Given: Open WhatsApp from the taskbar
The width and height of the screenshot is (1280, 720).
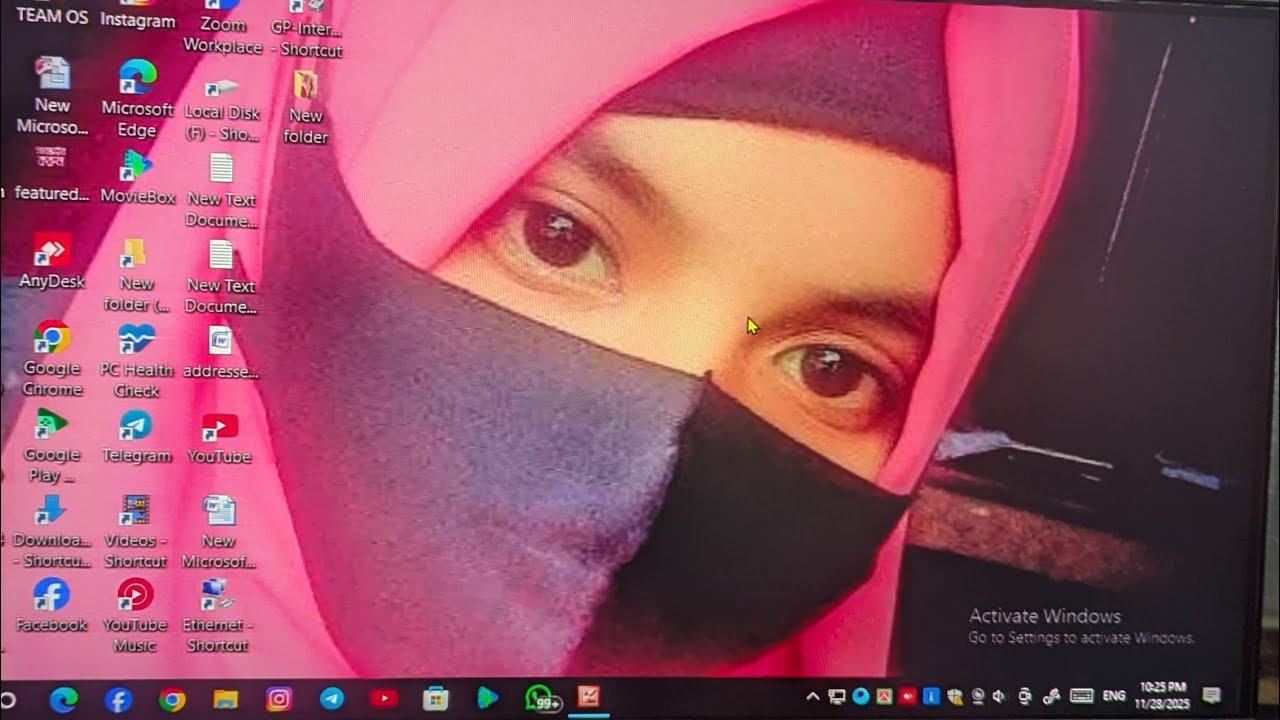Looking at the screenshot, I should coord(539,698).
